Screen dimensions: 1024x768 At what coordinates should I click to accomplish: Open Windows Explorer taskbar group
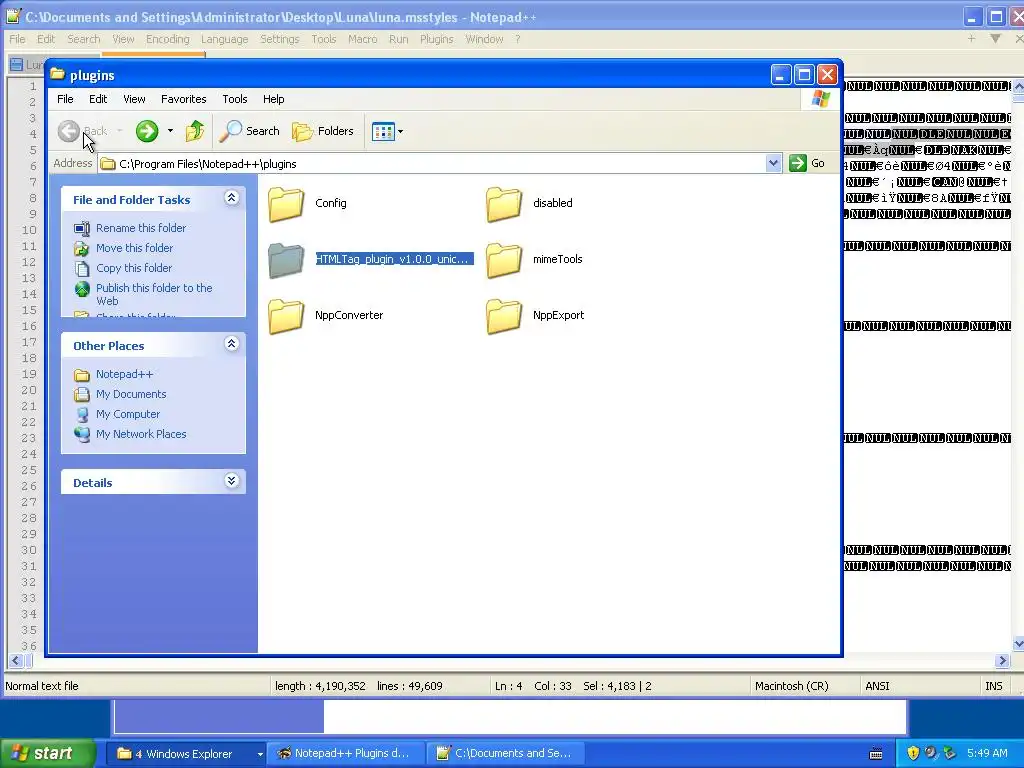186,754
